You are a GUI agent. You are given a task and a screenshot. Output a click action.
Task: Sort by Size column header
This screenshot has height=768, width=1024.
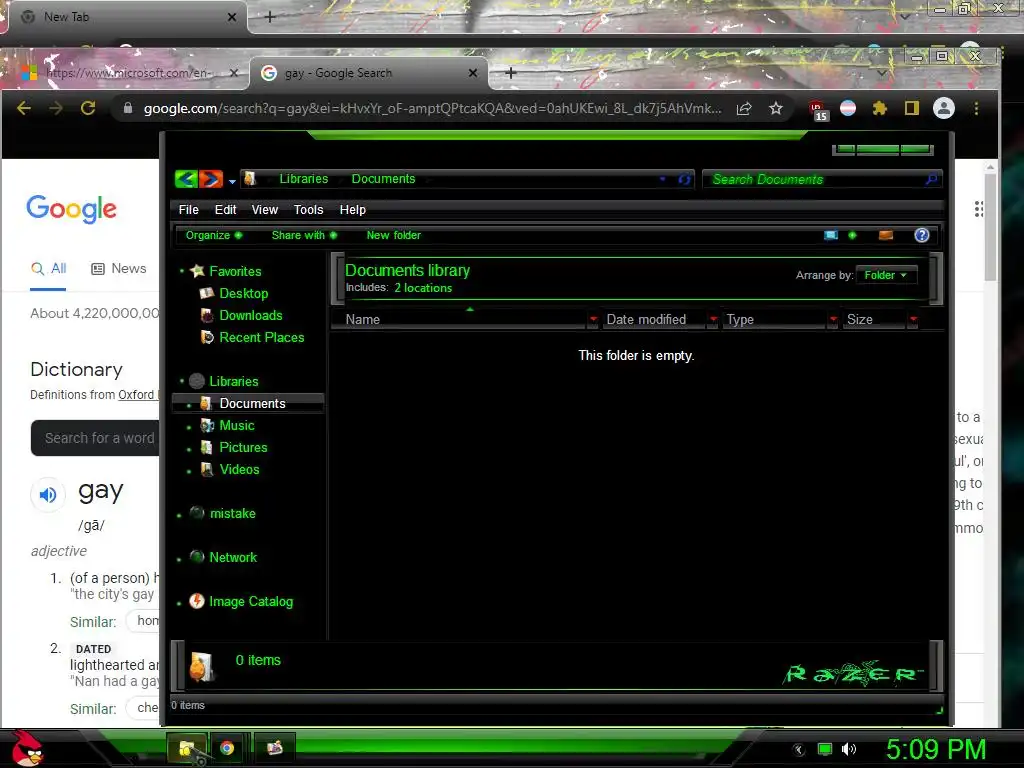coord(873,319)
